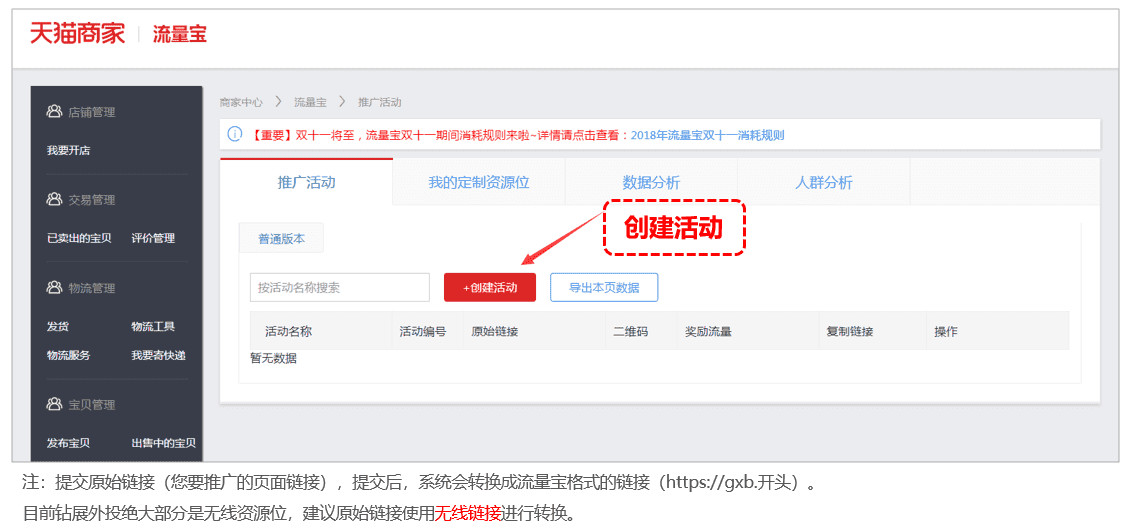
Task: Open 我要开店 in sidebar
Action: coord(69,151)
